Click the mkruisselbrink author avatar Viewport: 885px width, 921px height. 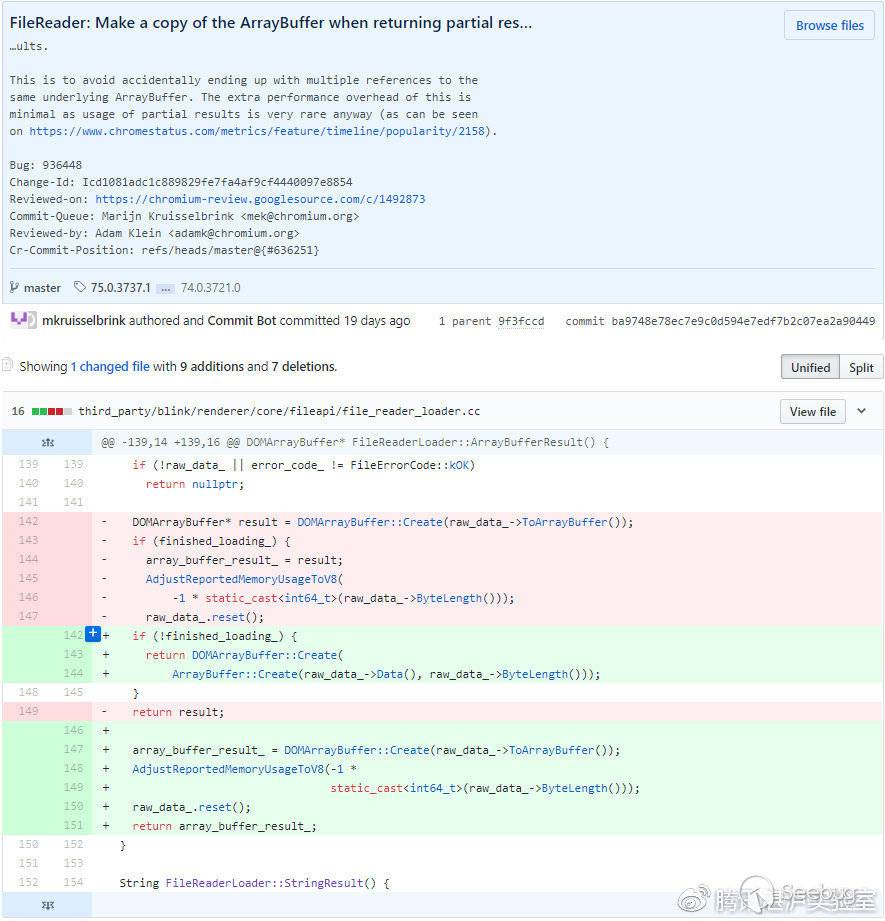coord(24,320)
